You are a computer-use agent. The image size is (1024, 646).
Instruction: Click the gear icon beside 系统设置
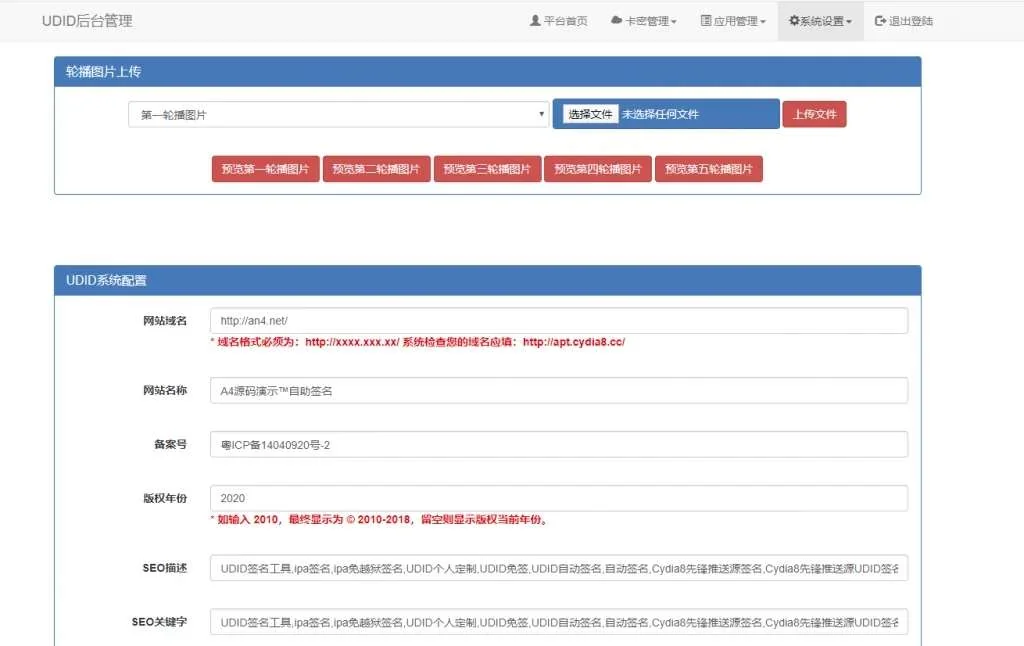(x=794, y=21)
